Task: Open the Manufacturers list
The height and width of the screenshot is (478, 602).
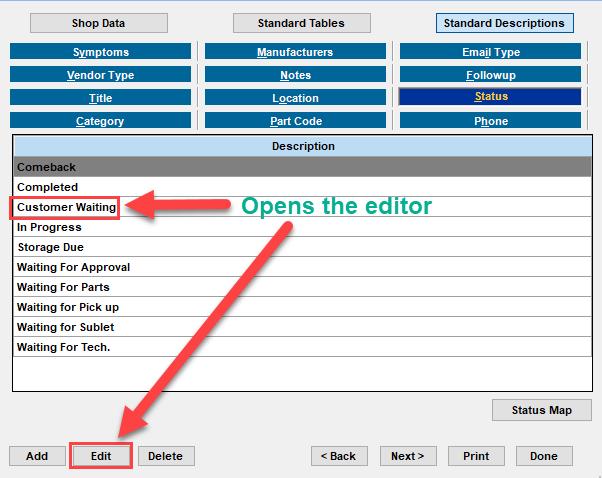Action: [x=295, y=52]
